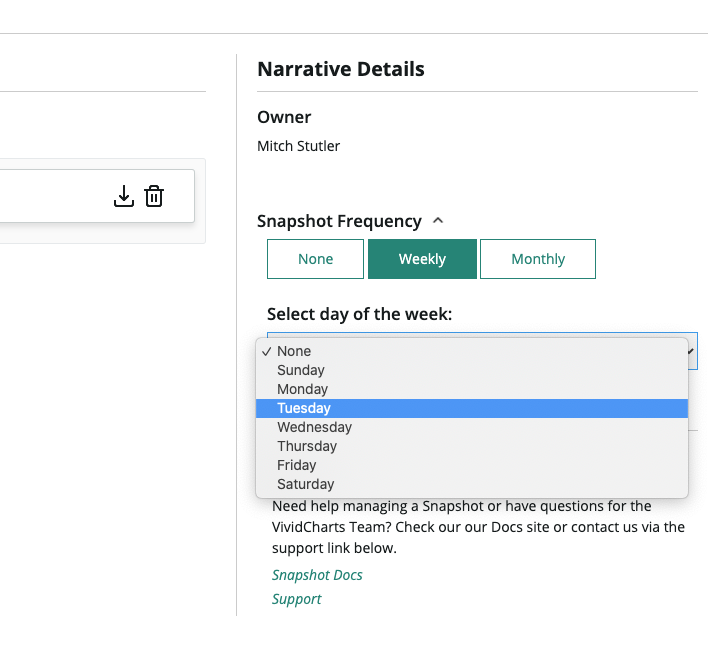Select Sunday from the day list
Image resolution: width=725 pixels, height=662 pixels.
472,370
